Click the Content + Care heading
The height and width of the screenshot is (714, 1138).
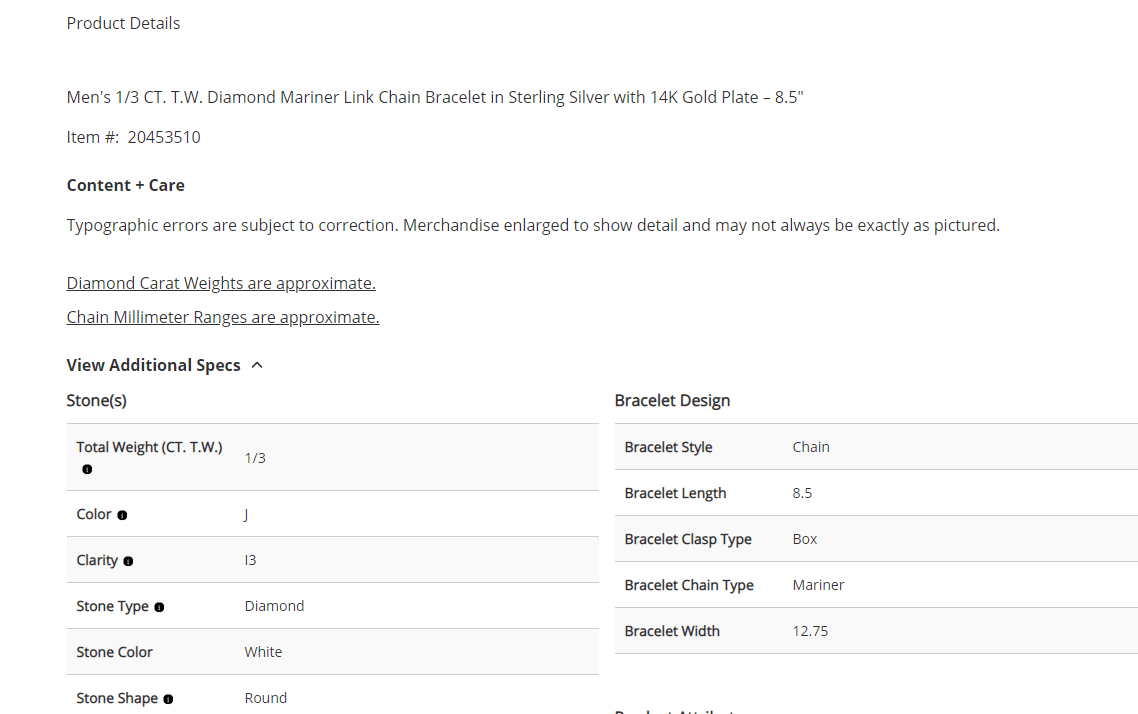126,185
